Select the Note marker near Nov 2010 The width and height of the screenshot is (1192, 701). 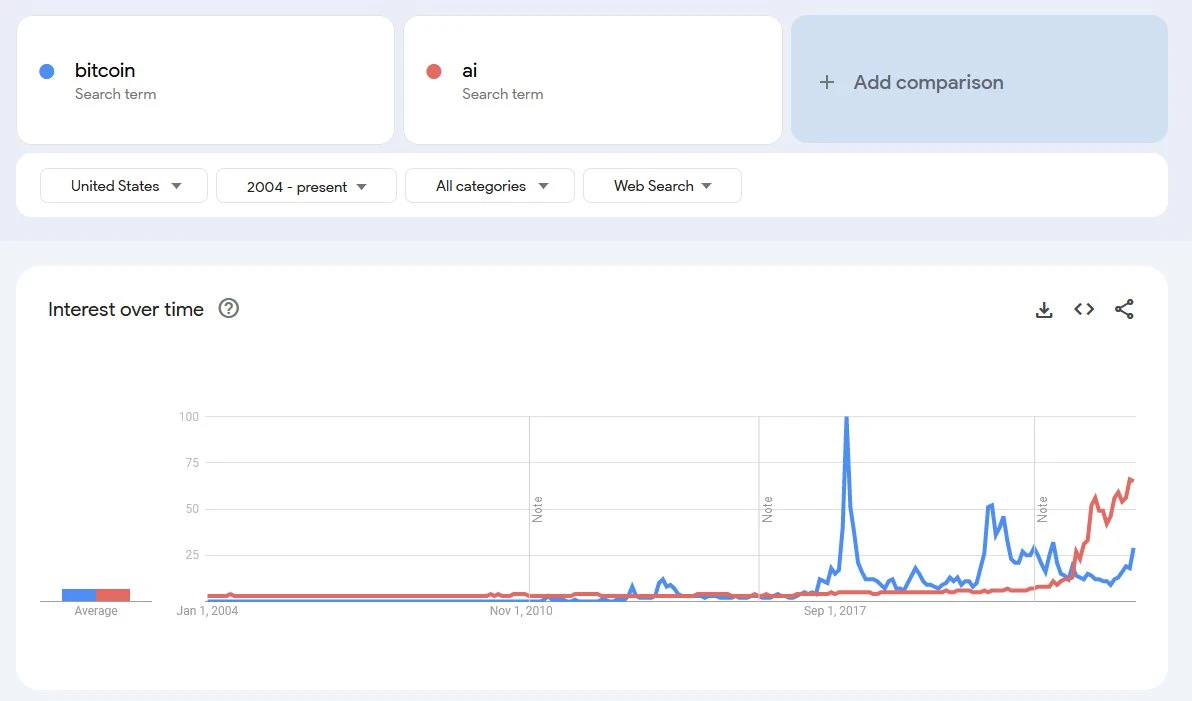537,509
